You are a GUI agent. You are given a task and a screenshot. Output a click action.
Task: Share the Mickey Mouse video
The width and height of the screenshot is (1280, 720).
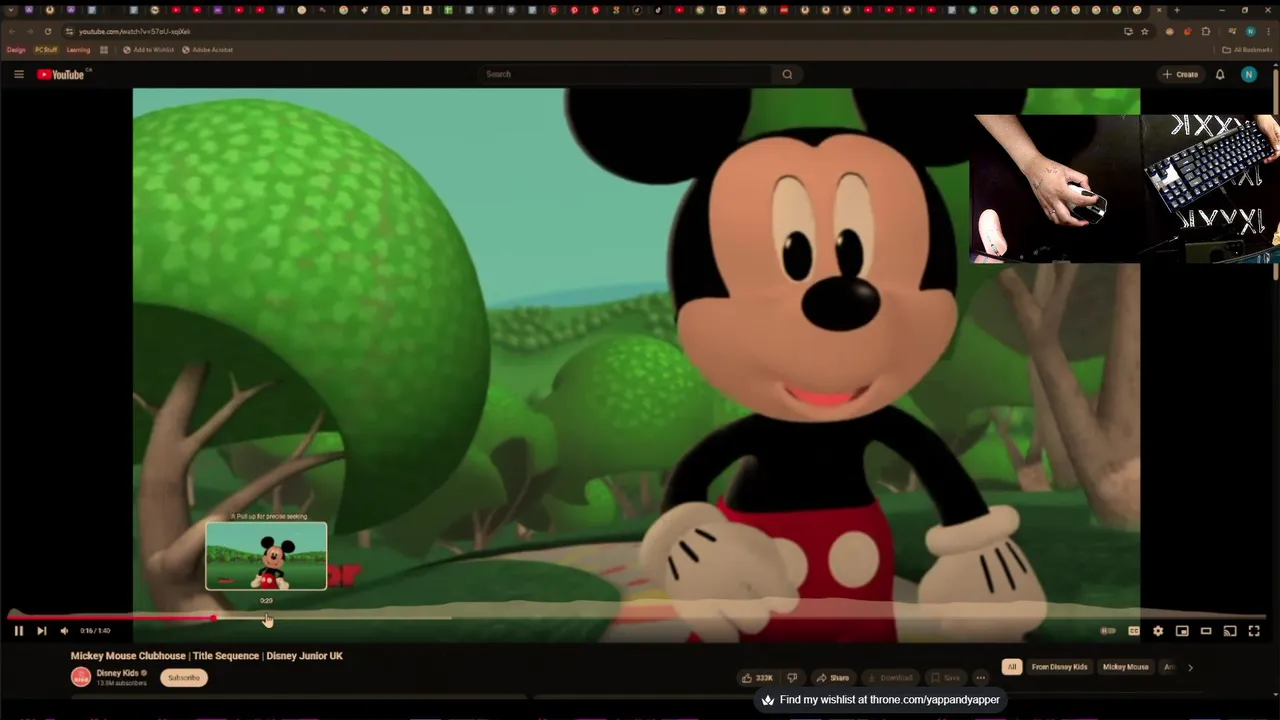pyautogui.click(x=832, y=678)
